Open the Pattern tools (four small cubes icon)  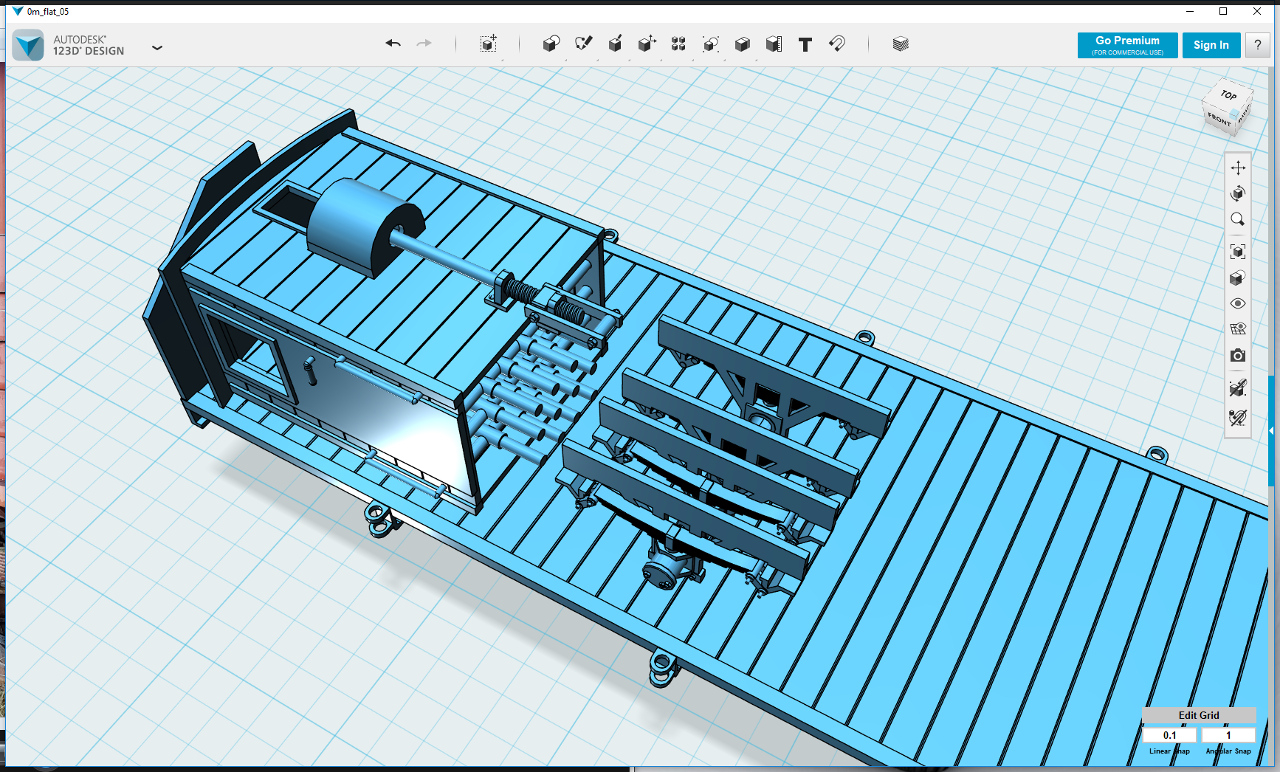(x=678, y=44)
